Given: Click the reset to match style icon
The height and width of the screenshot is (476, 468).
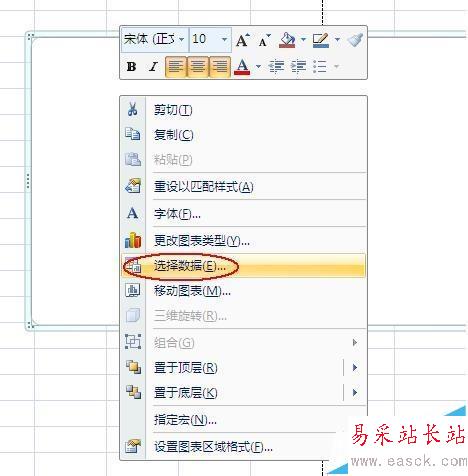Looking at the screenshot, I should (133, 186).
